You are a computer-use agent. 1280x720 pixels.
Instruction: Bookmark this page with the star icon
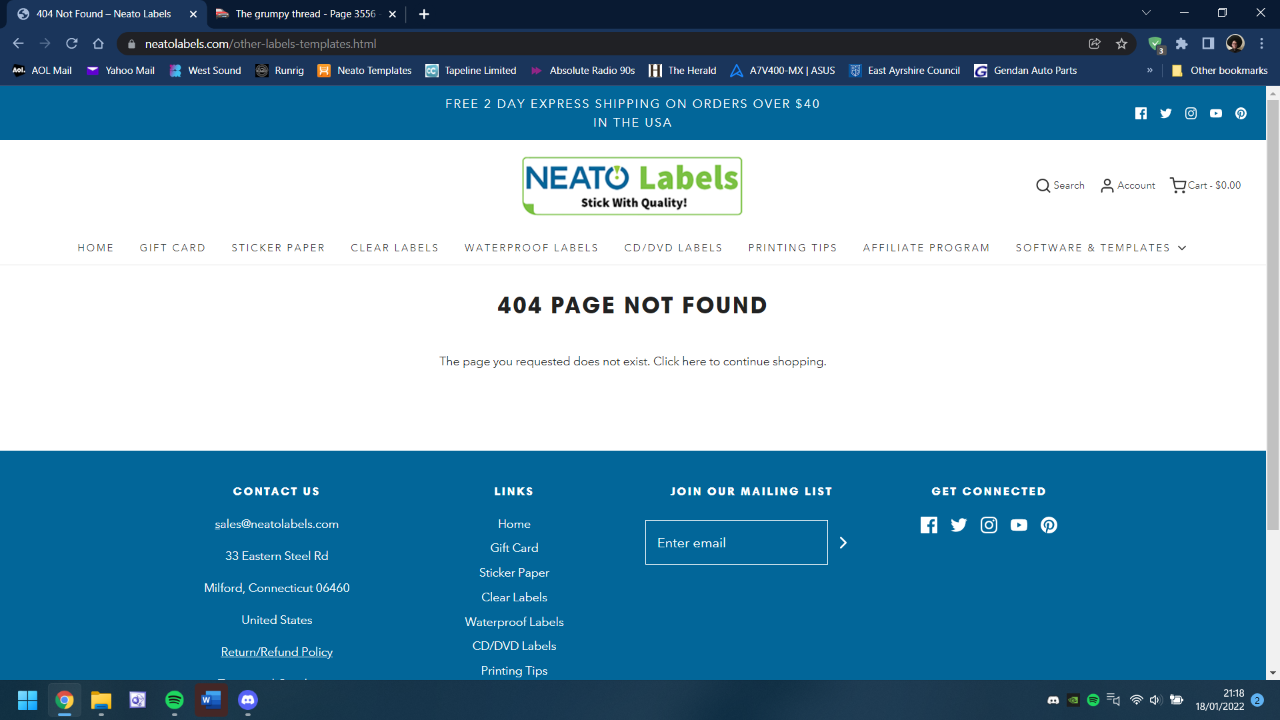click(x=1122, y=44)
